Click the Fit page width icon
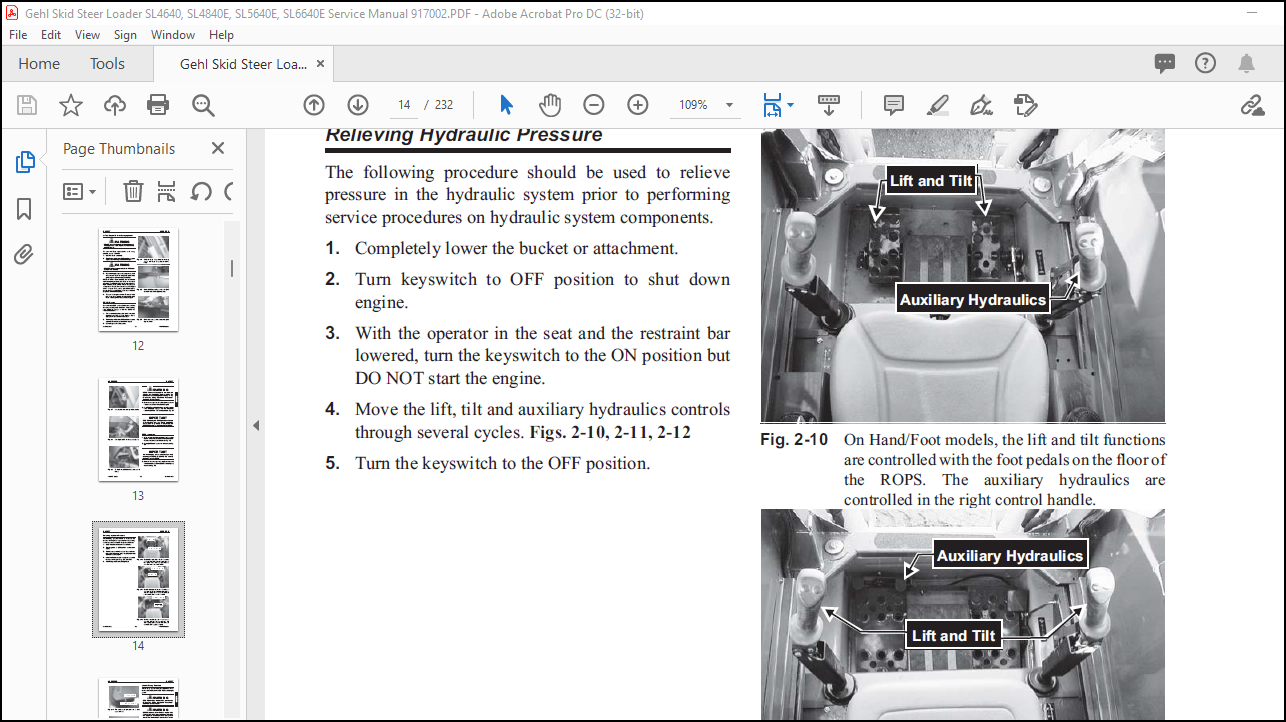Viewport: 1286px width, 722px height. (x=772, y=105)
